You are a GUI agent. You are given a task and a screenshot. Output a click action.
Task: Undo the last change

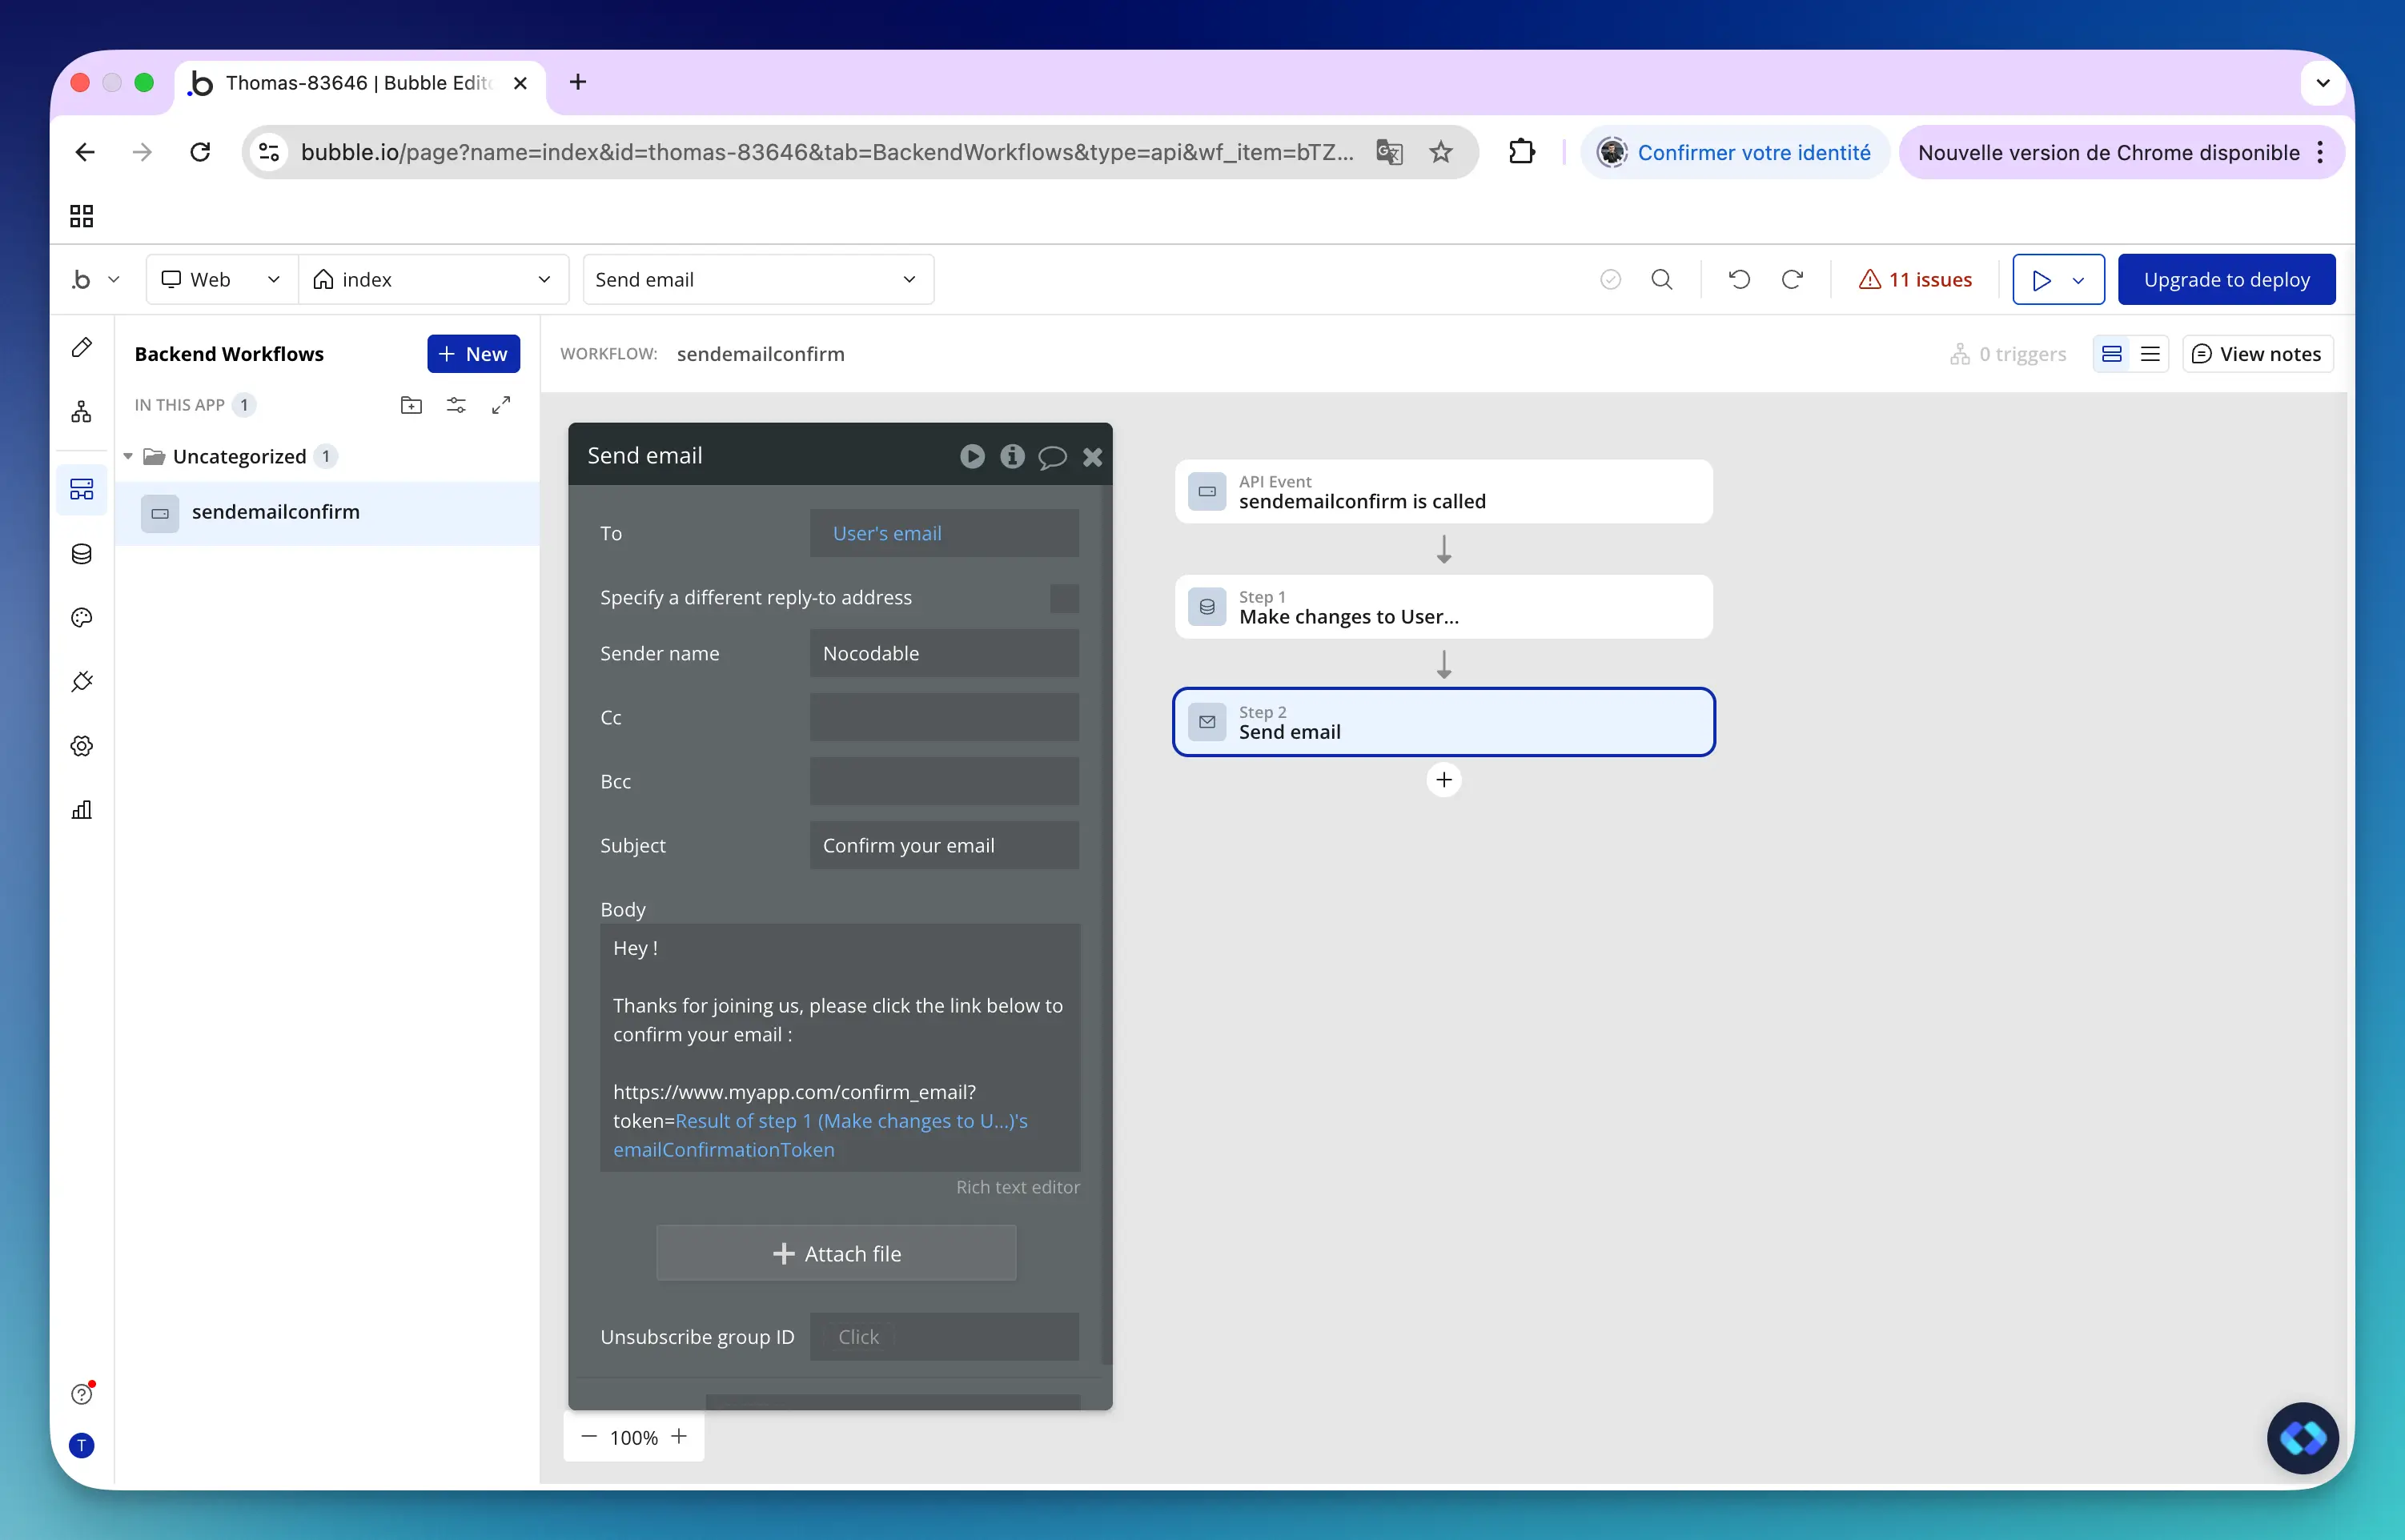tap(1740, 280)
